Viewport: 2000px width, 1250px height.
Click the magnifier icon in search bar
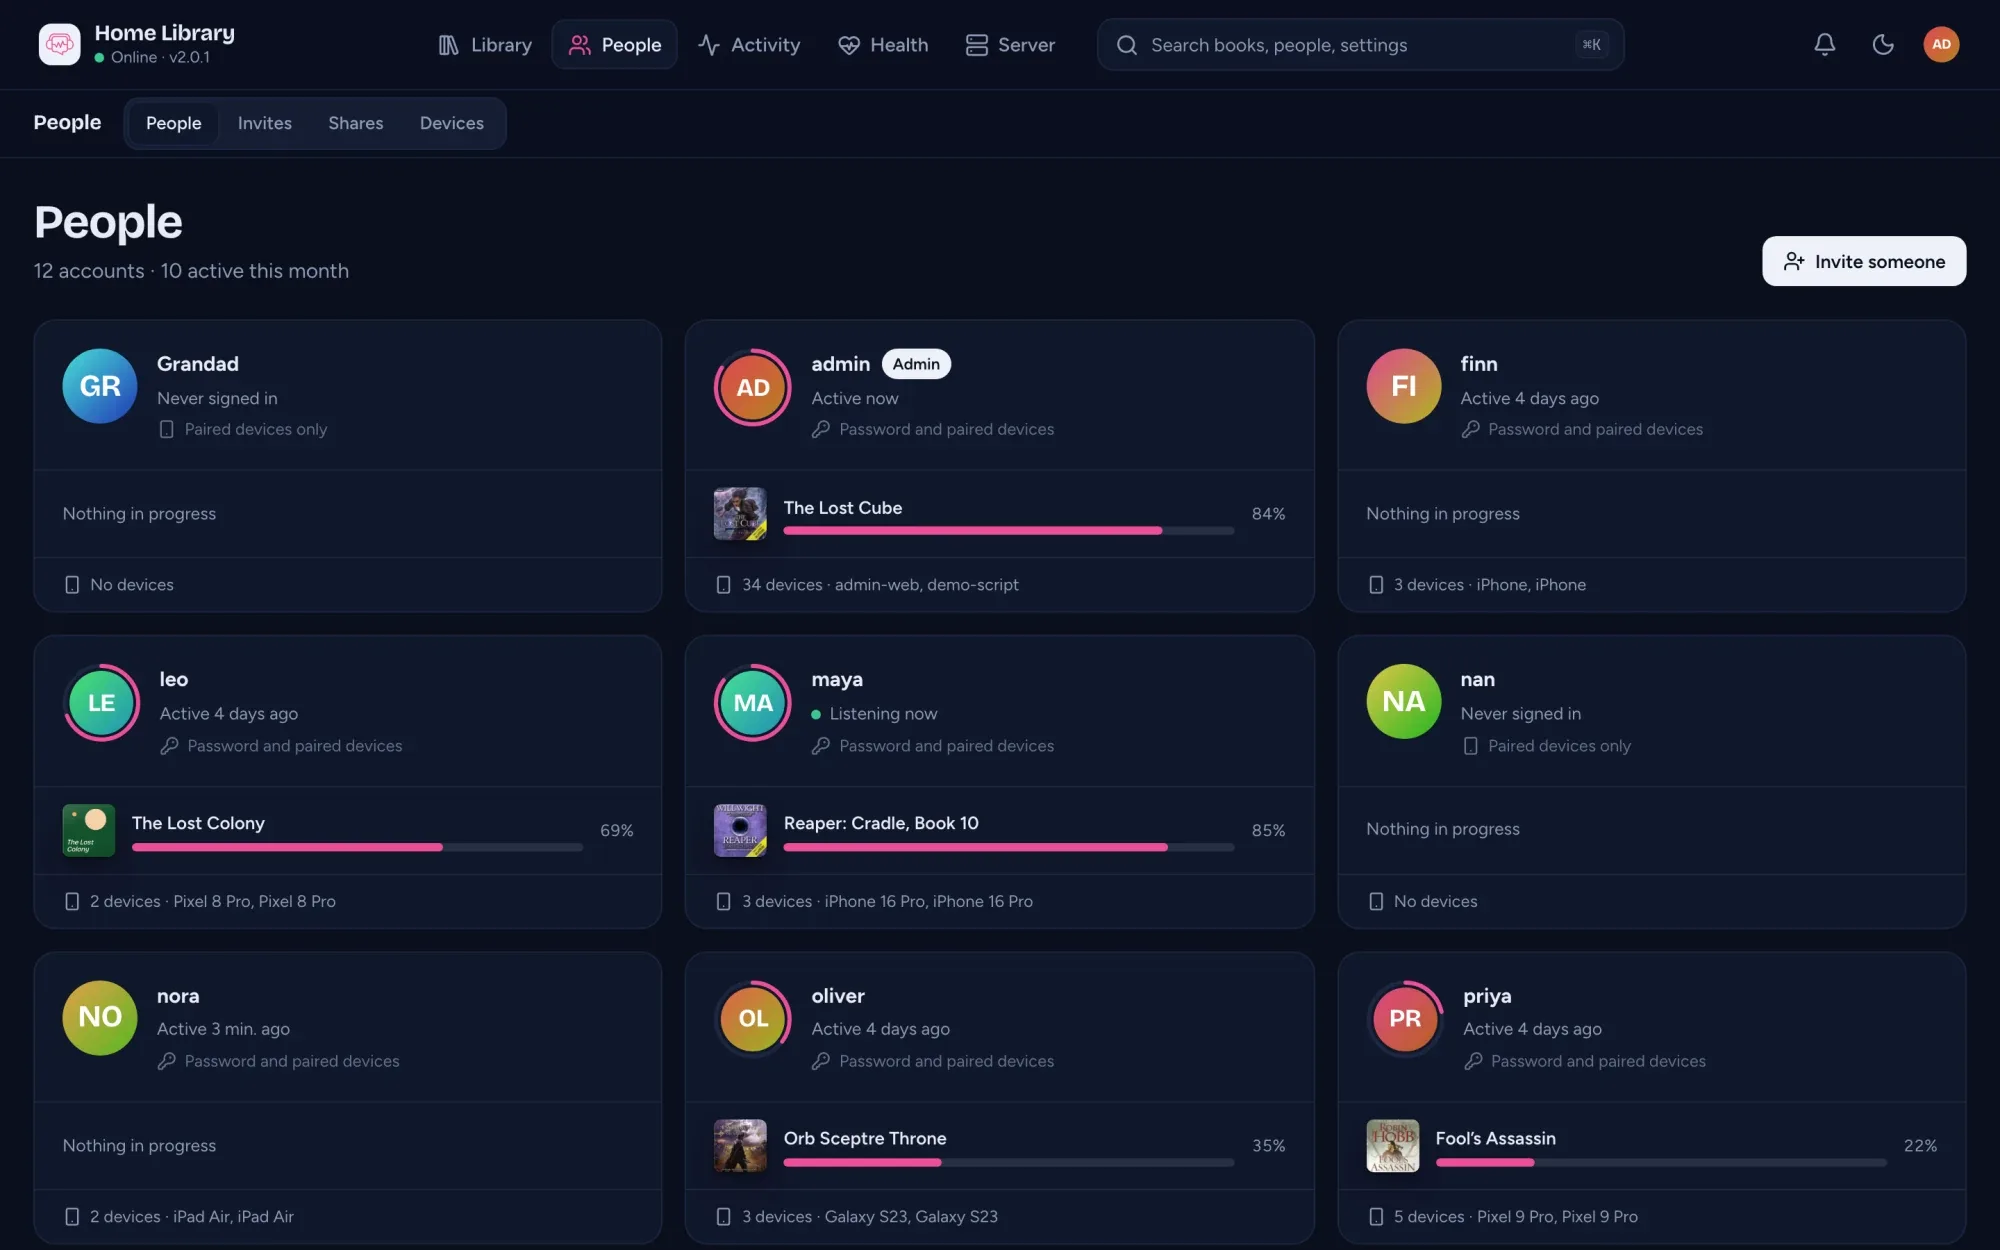click(1126, 45)
